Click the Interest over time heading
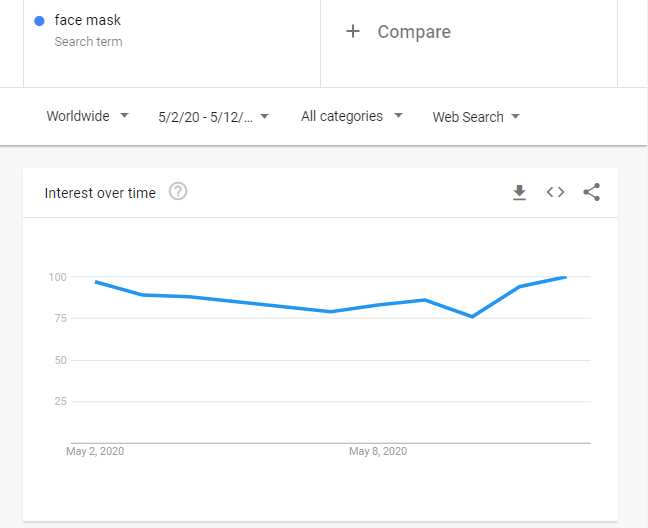Image resolution: width=648 pixels, height=528 pixels. (100, 193)
